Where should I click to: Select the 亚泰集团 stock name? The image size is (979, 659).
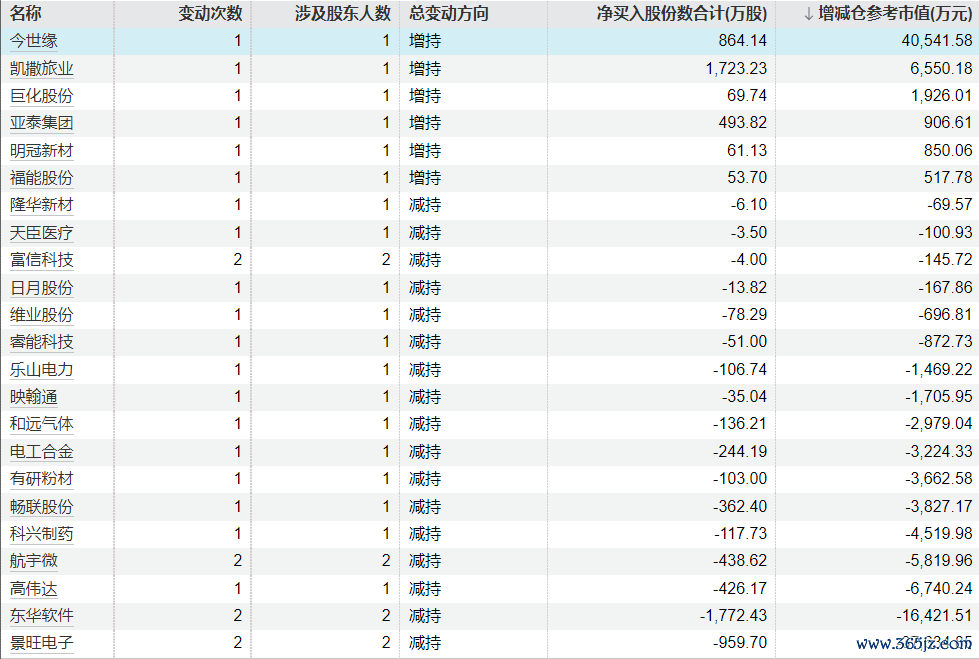point(41,123)
